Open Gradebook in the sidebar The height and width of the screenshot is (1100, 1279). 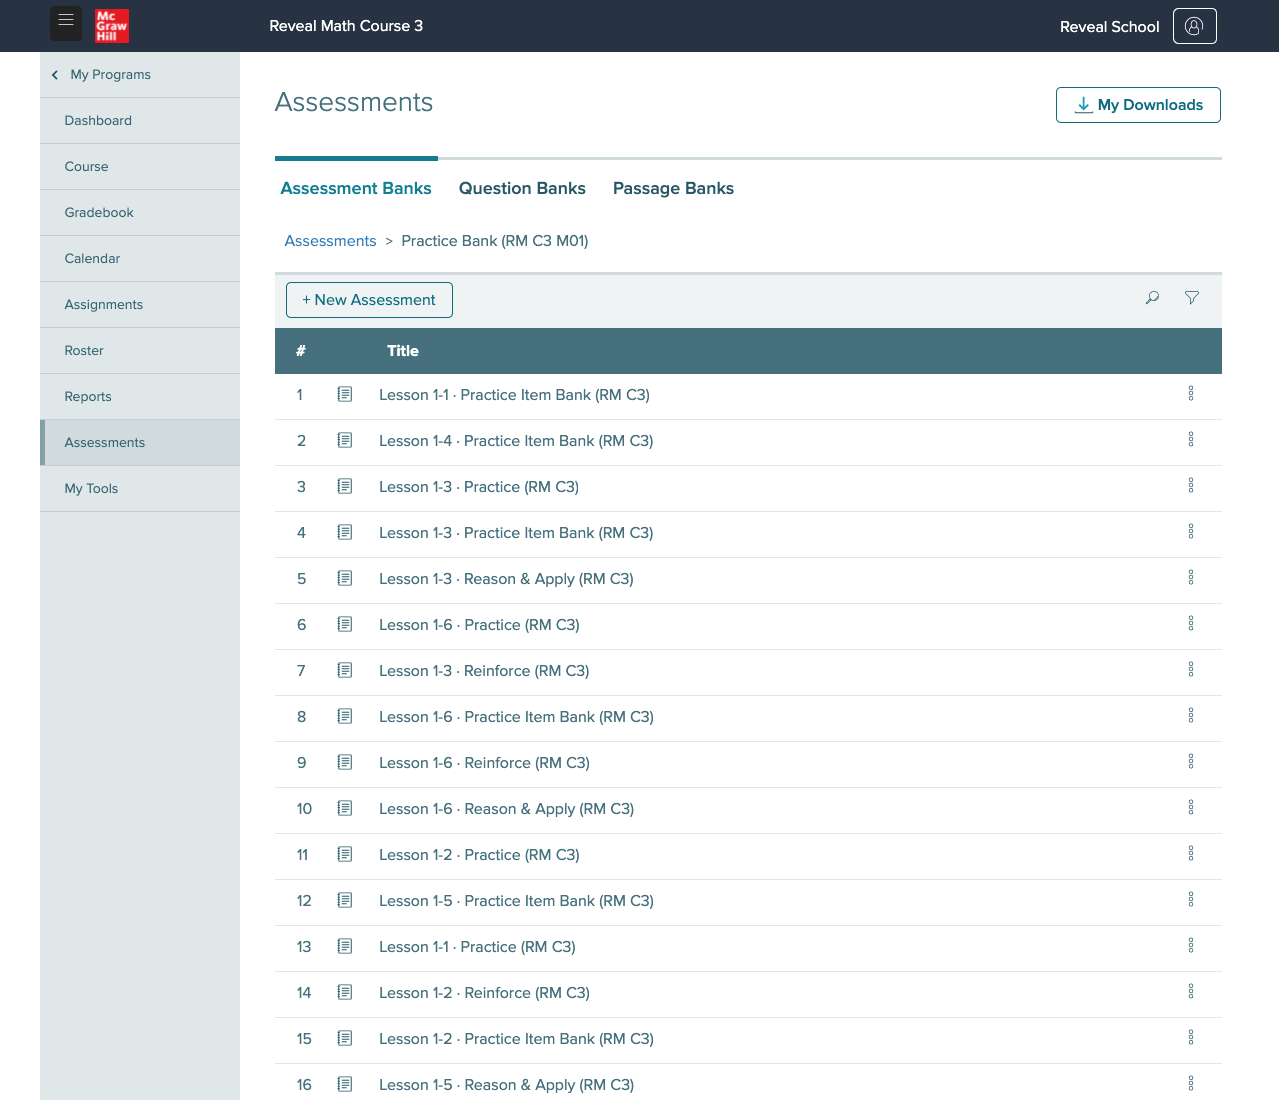(140, 213)
